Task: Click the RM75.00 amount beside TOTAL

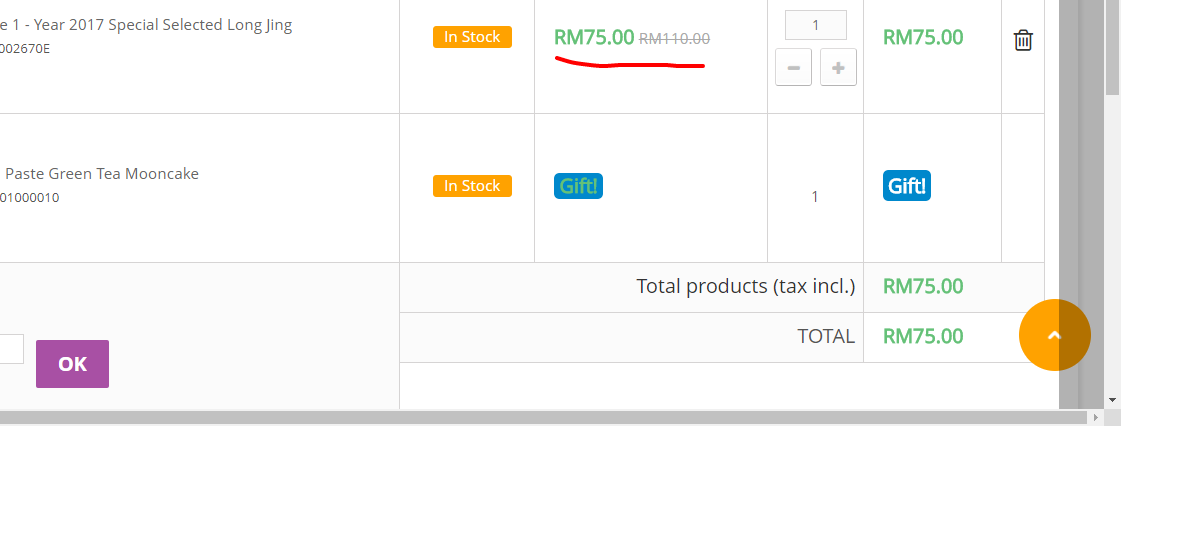Action: pos(923,336)
